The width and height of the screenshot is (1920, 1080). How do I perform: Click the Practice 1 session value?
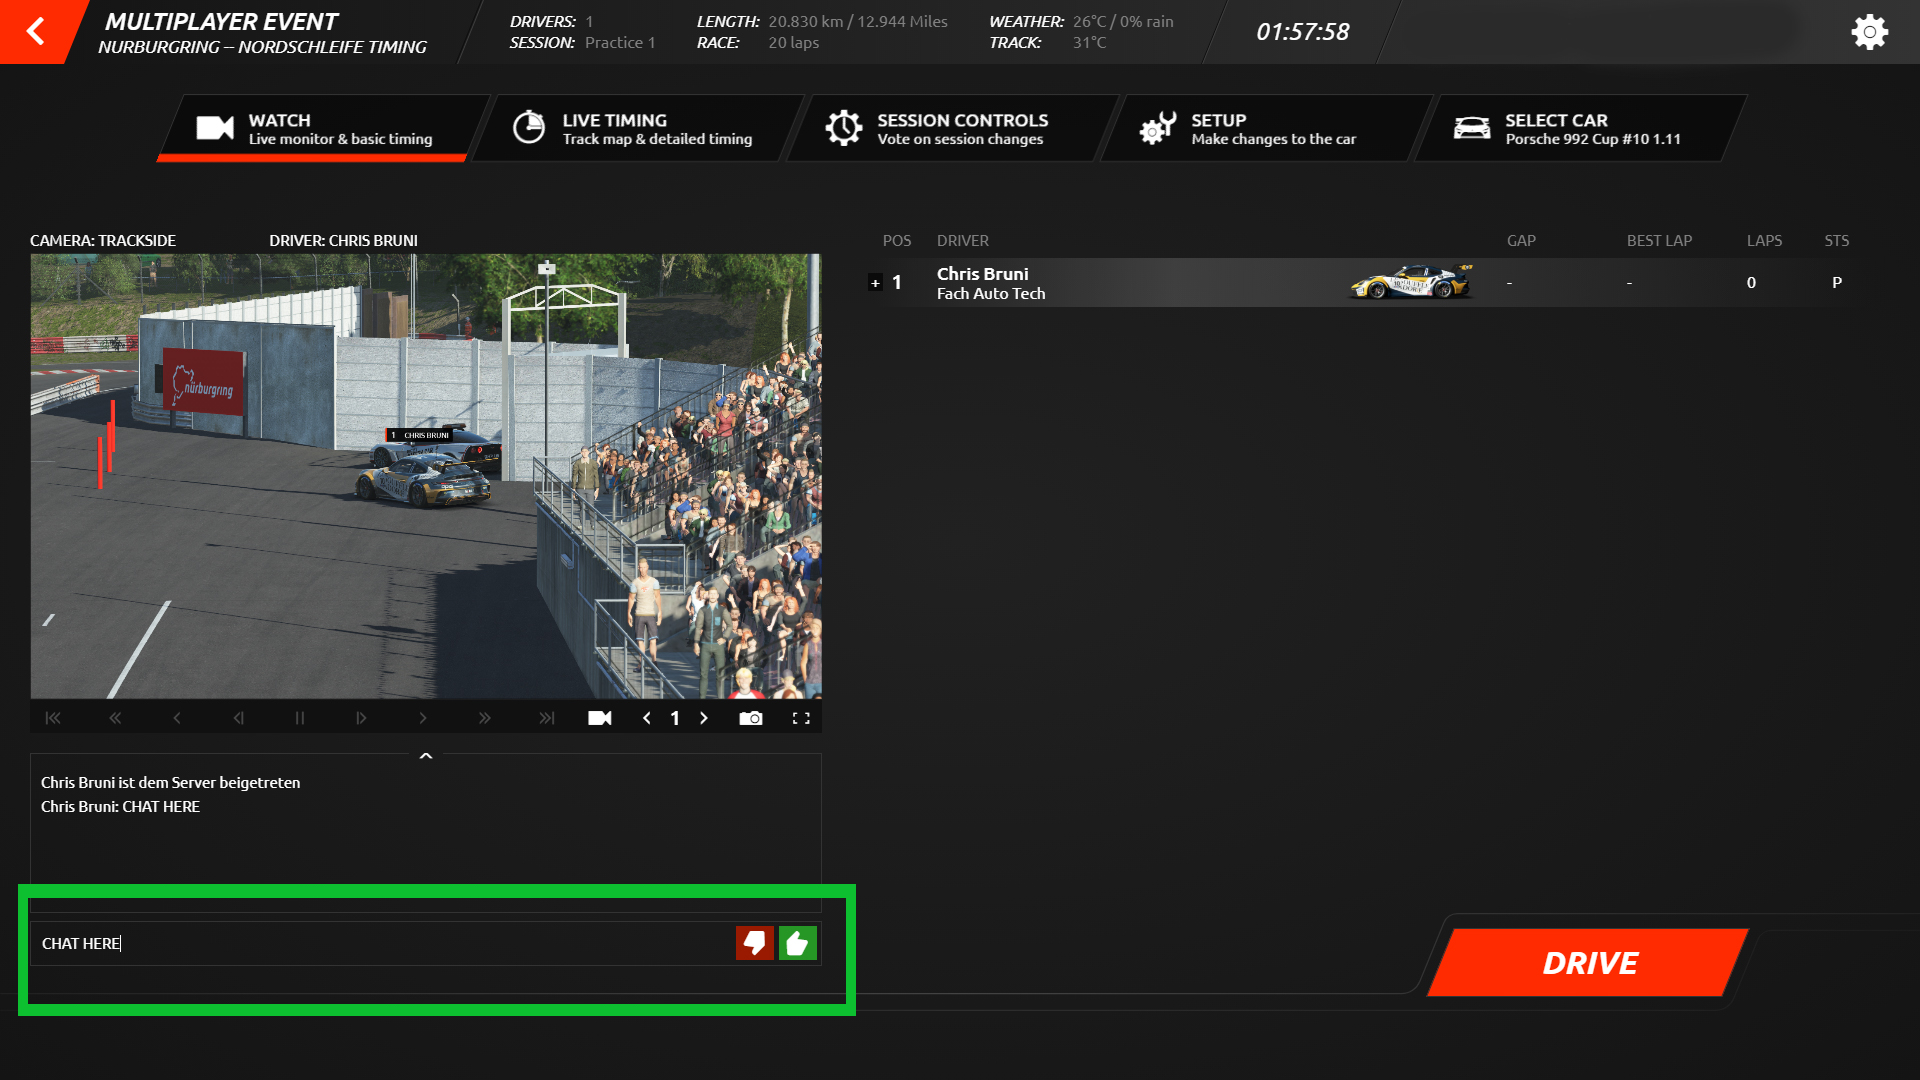pyautogui.click(x=620, y=43)
